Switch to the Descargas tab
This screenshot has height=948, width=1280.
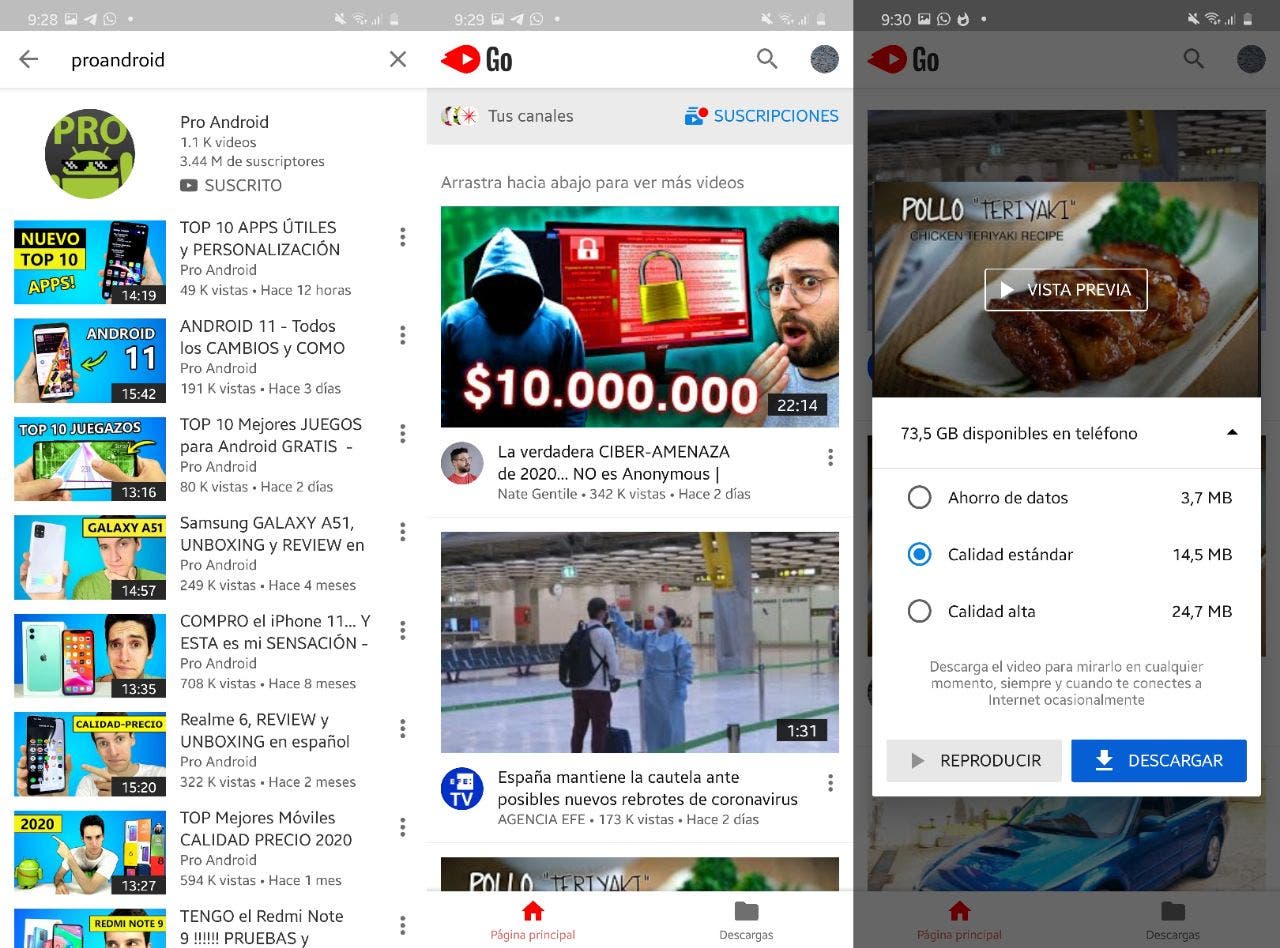pyautogui.click(x=746, y=920)
